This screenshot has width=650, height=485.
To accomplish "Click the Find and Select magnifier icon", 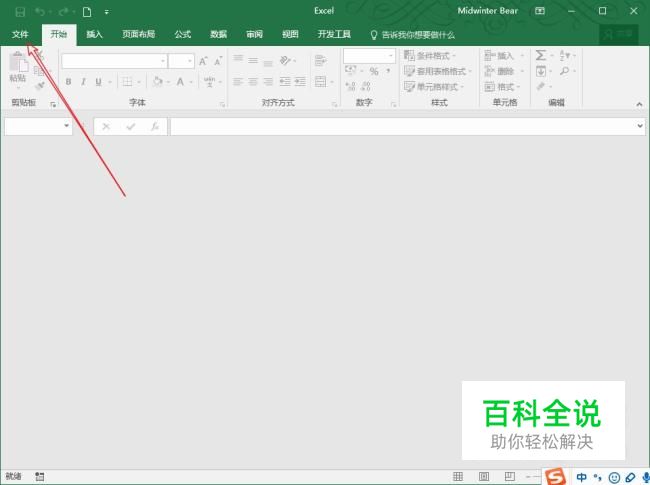I will click(x=564, y=71).
